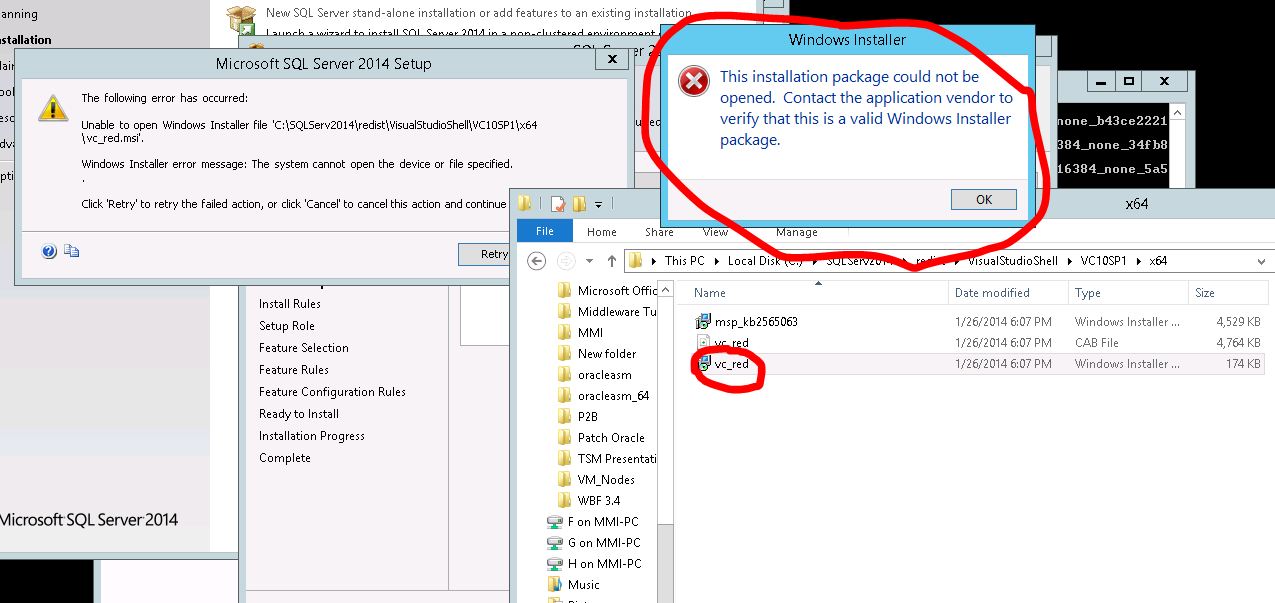1275x603 pixels.
Task: Select the TSM Presentation folder
Action: coord(607,458)
